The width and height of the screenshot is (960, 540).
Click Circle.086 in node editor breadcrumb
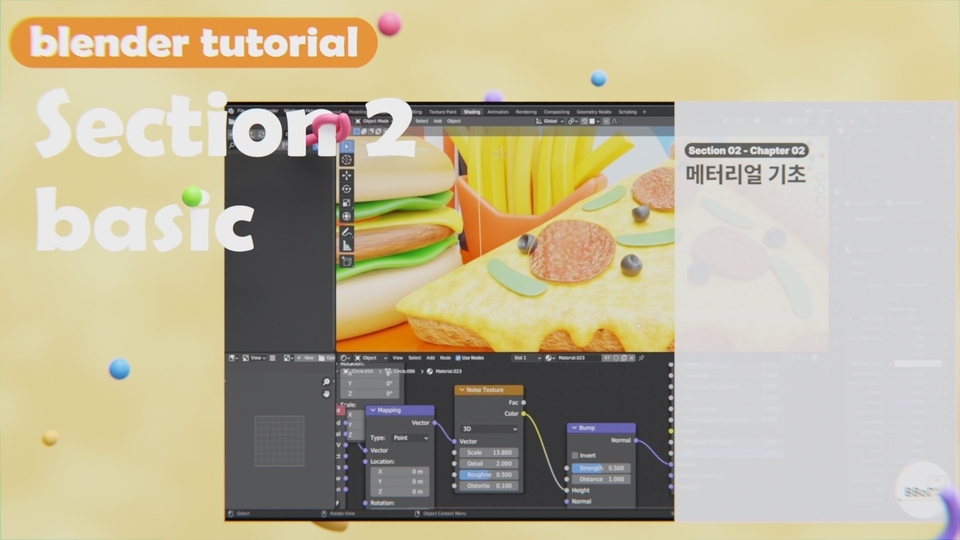tap(404, 371)
